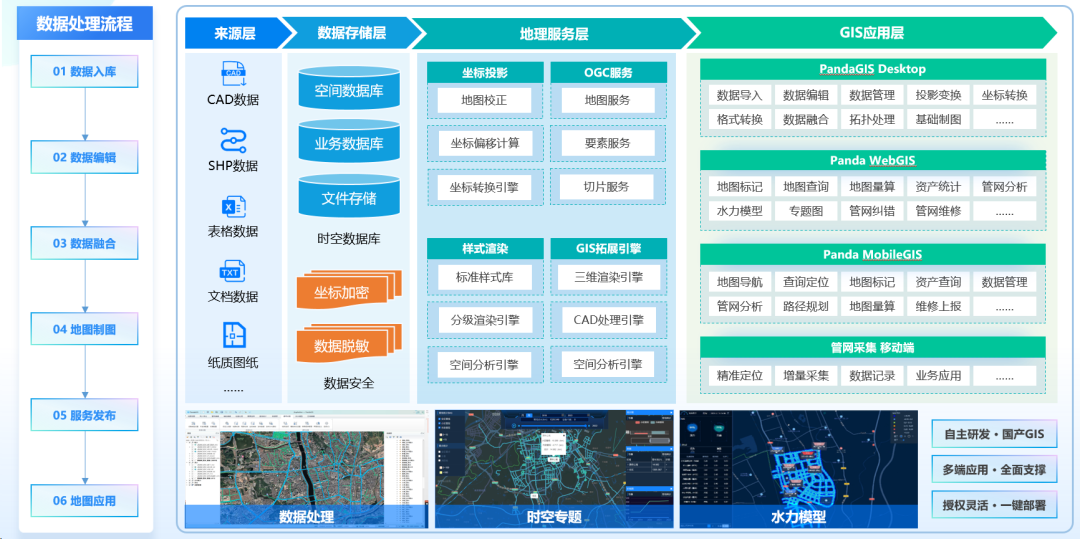This screenshot has height=539, width=1080.
Task: Click the 坐标加密 orange label
Action: [343, 292]
